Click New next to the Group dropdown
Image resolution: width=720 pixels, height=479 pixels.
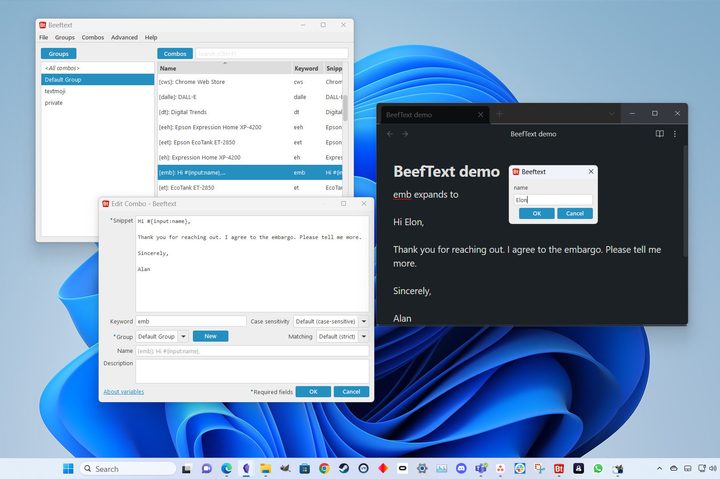(210, 336)
